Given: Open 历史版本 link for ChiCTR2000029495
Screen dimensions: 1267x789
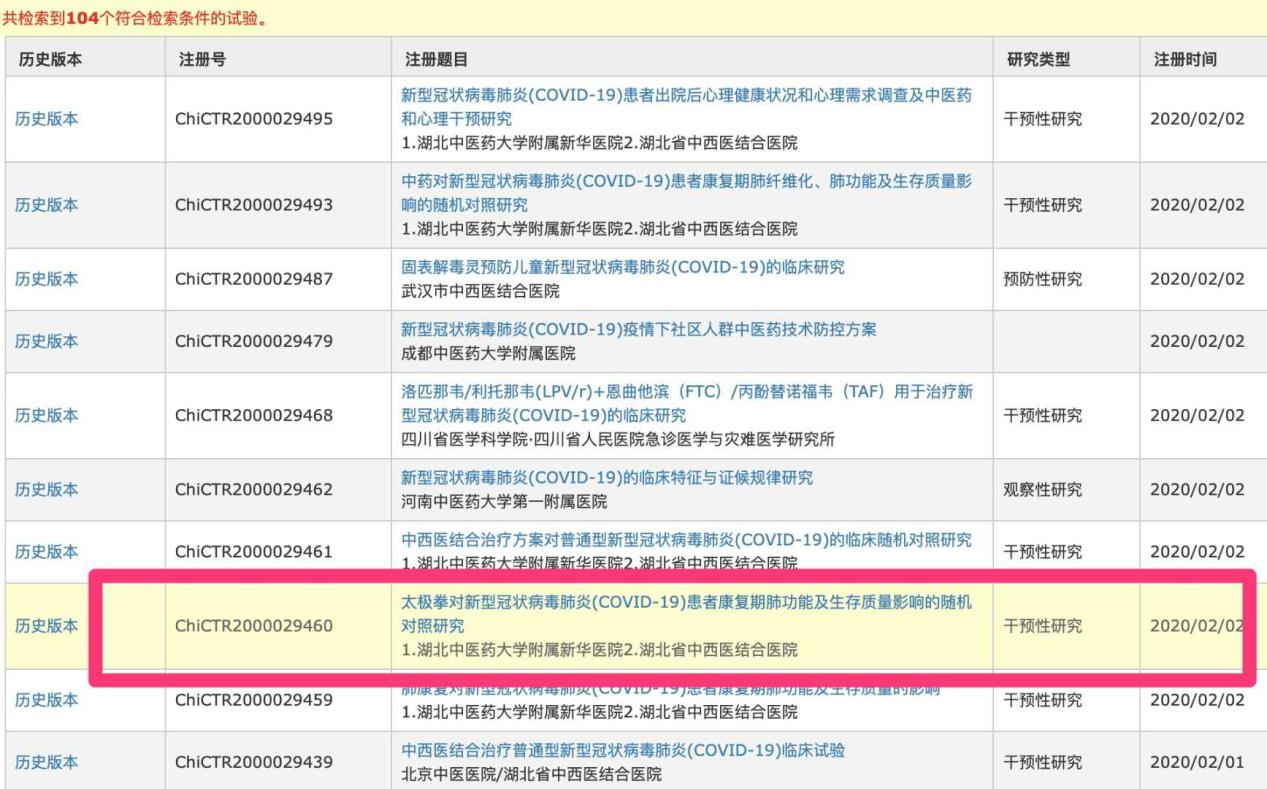Looking at the screenshot, I should [x=47, y=118].
